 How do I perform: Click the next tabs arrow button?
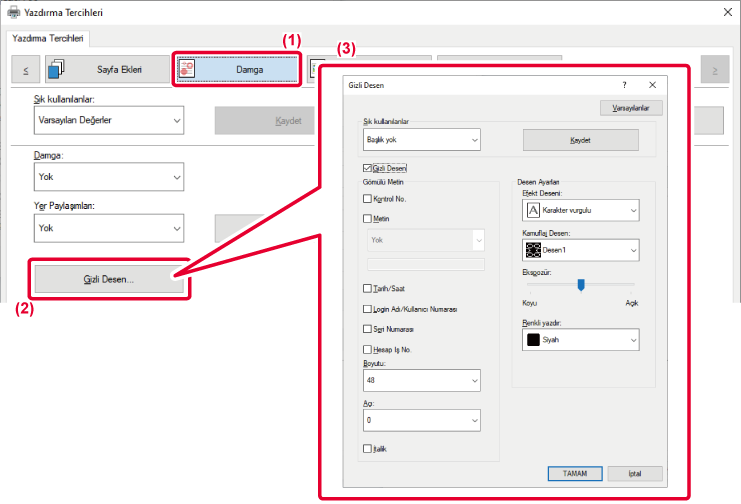714,70
